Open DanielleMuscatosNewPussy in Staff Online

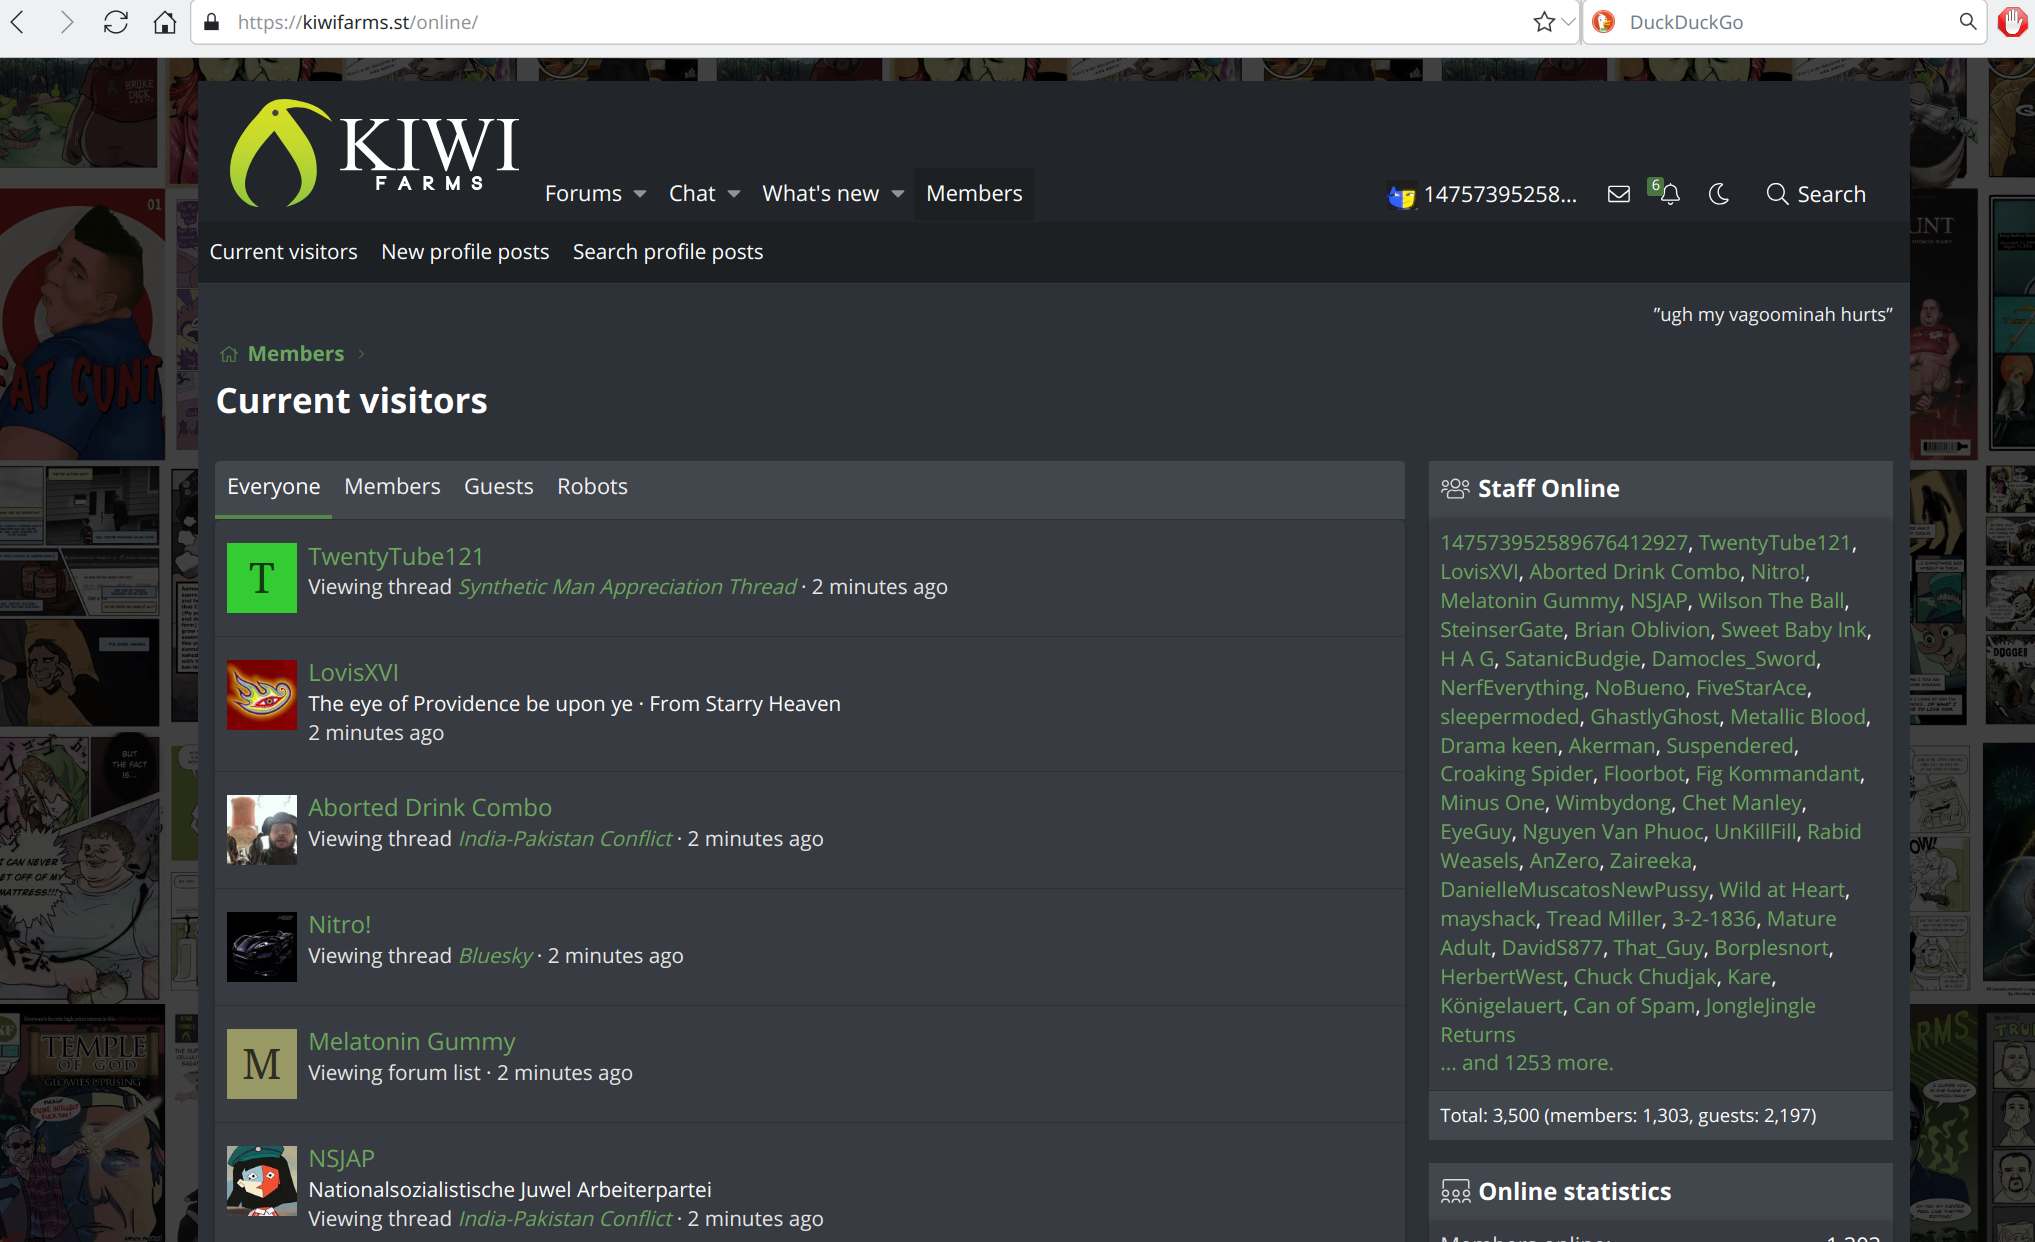1574,890
